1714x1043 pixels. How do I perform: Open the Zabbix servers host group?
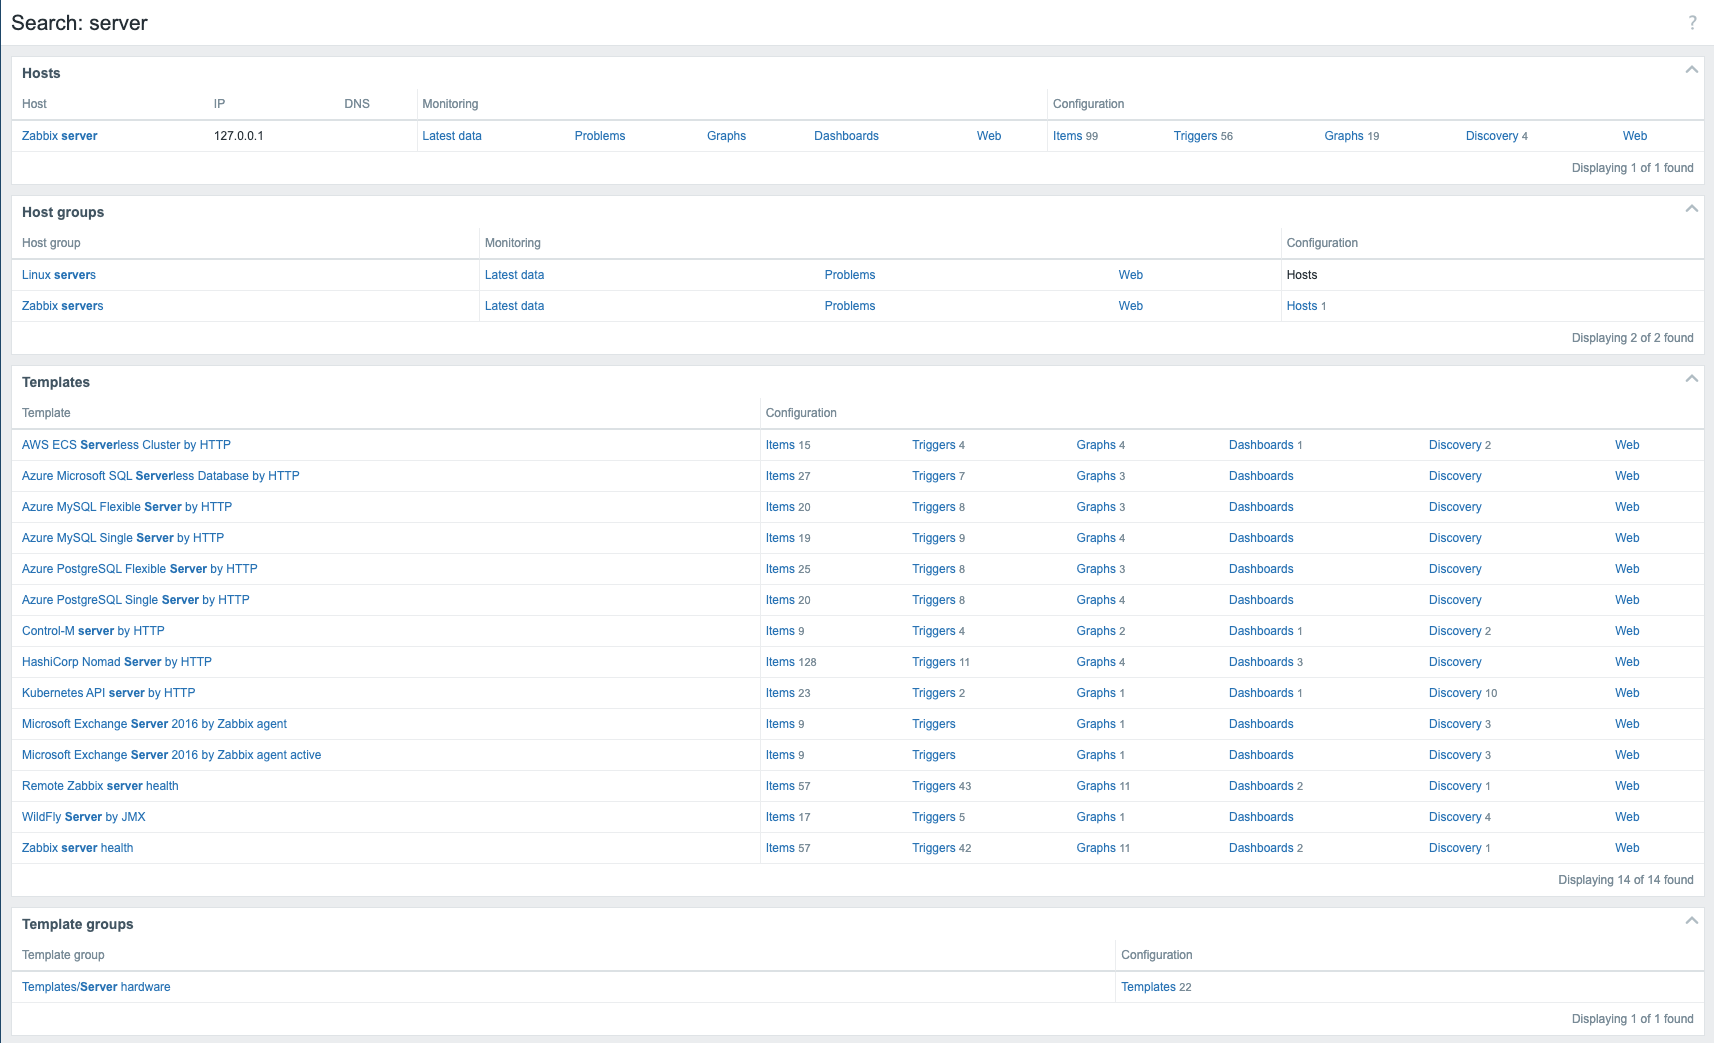pyautogui.click(x=63, y=306)
